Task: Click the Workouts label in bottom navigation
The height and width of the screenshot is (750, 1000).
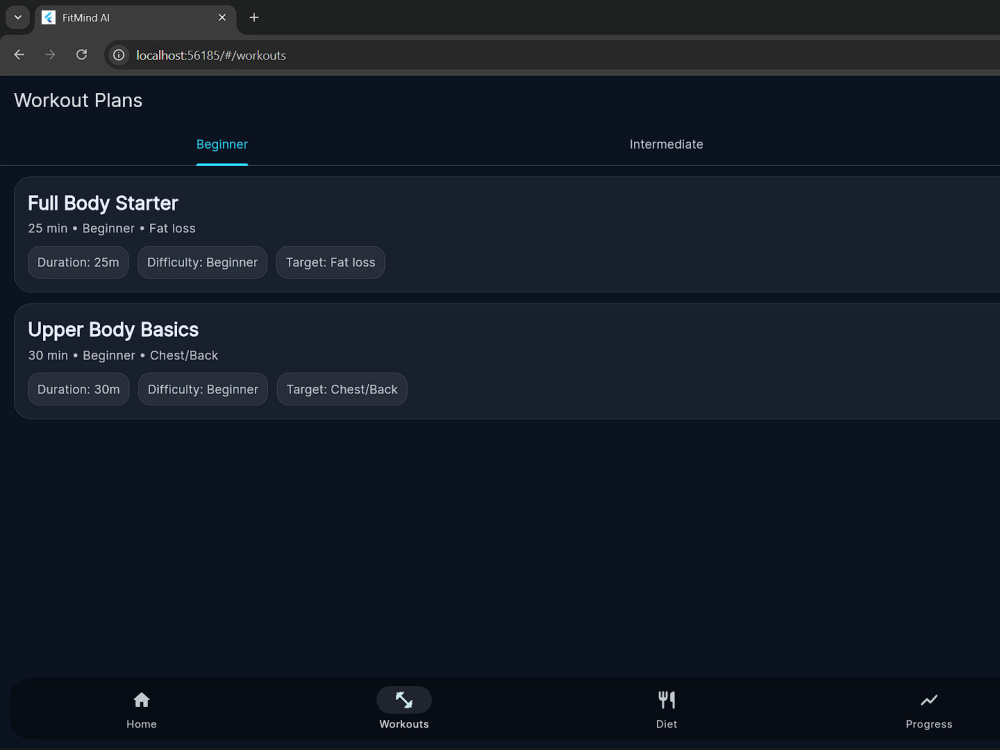Action: [404, 724]
